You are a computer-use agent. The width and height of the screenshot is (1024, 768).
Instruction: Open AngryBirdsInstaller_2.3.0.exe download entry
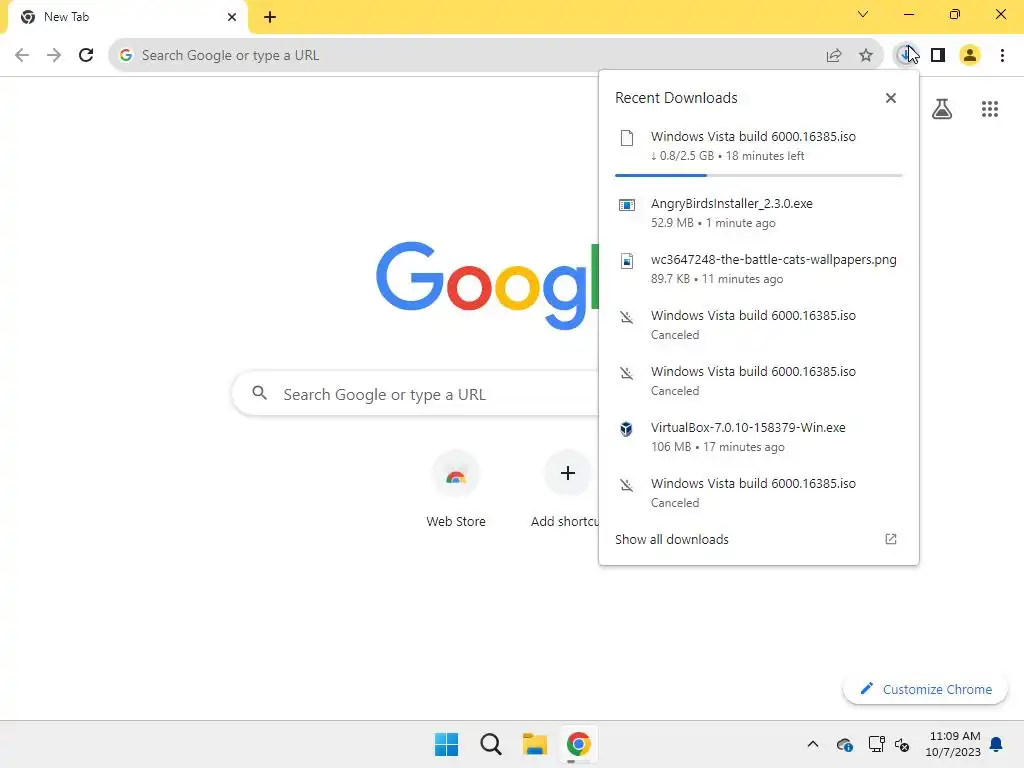759,213
